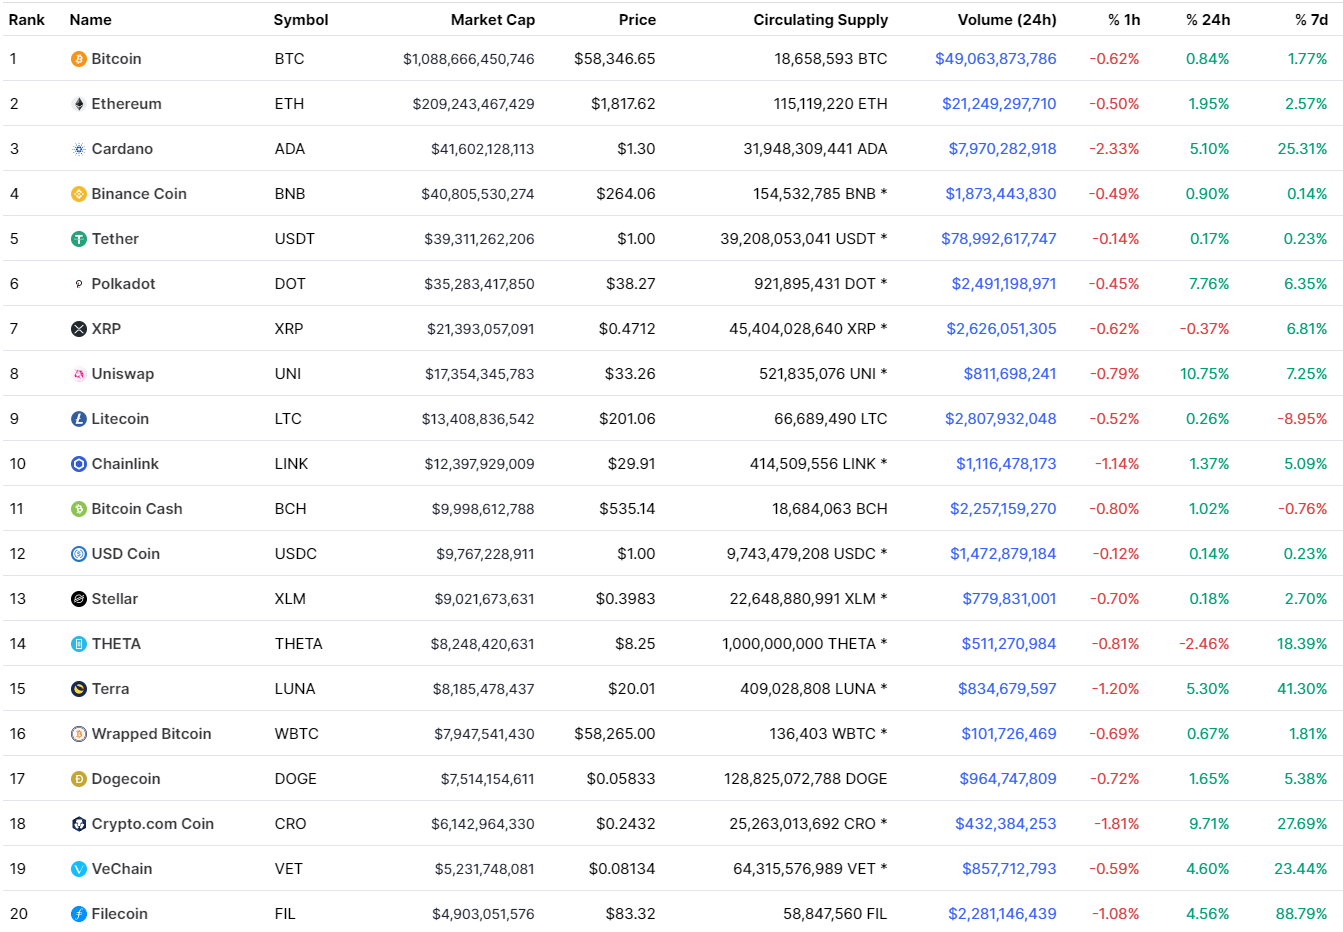Select Bitcoin price $58,346.65

tap(615, 59)
